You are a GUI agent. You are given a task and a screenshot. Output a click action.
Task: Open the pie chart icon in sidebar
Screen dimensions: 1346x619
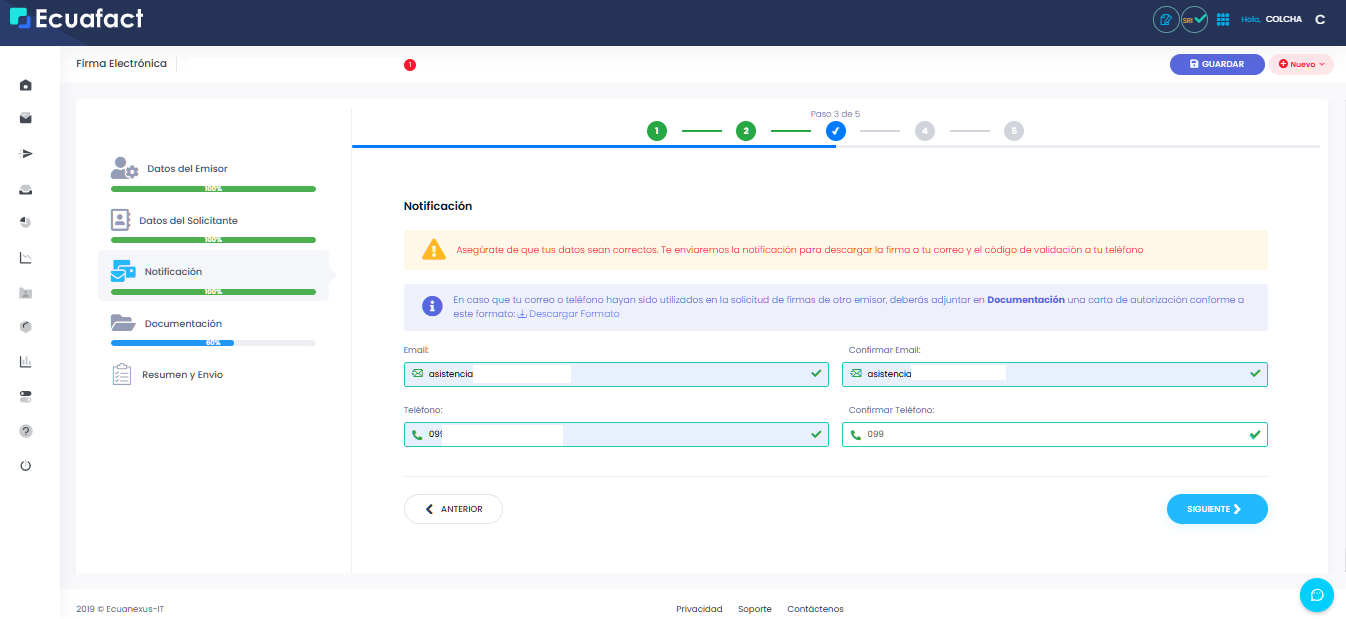[x=26, y=222]
